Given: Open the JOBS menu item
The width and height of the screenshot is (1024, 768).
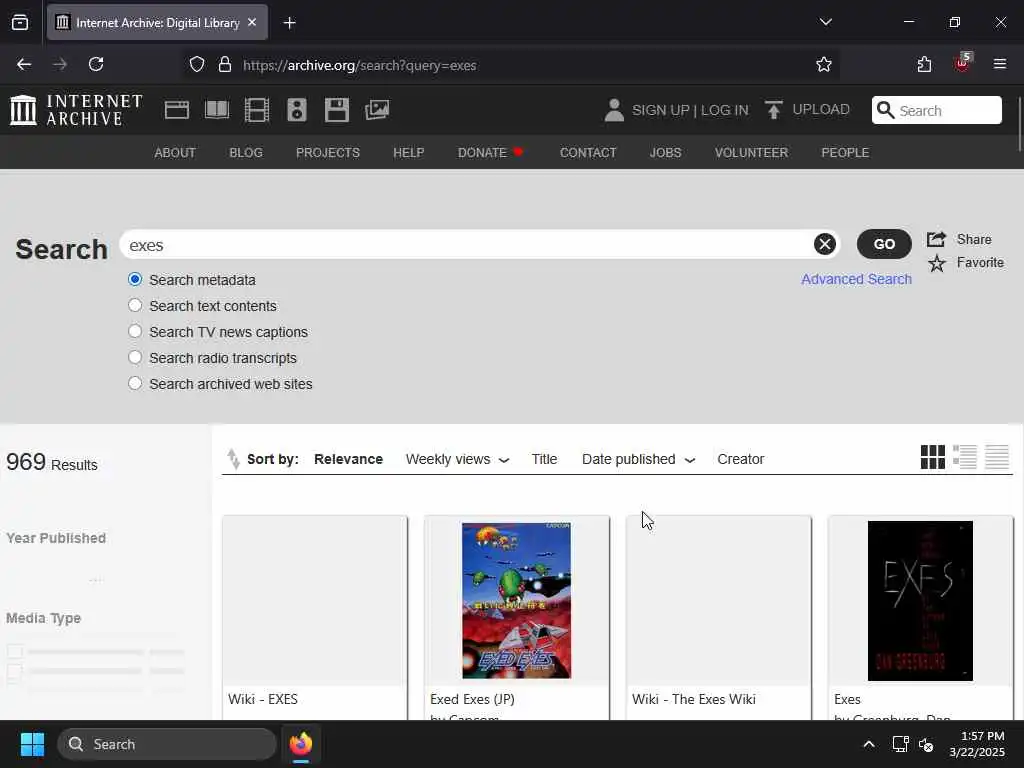Looking at the screenshot, I should tap(665, 153).
